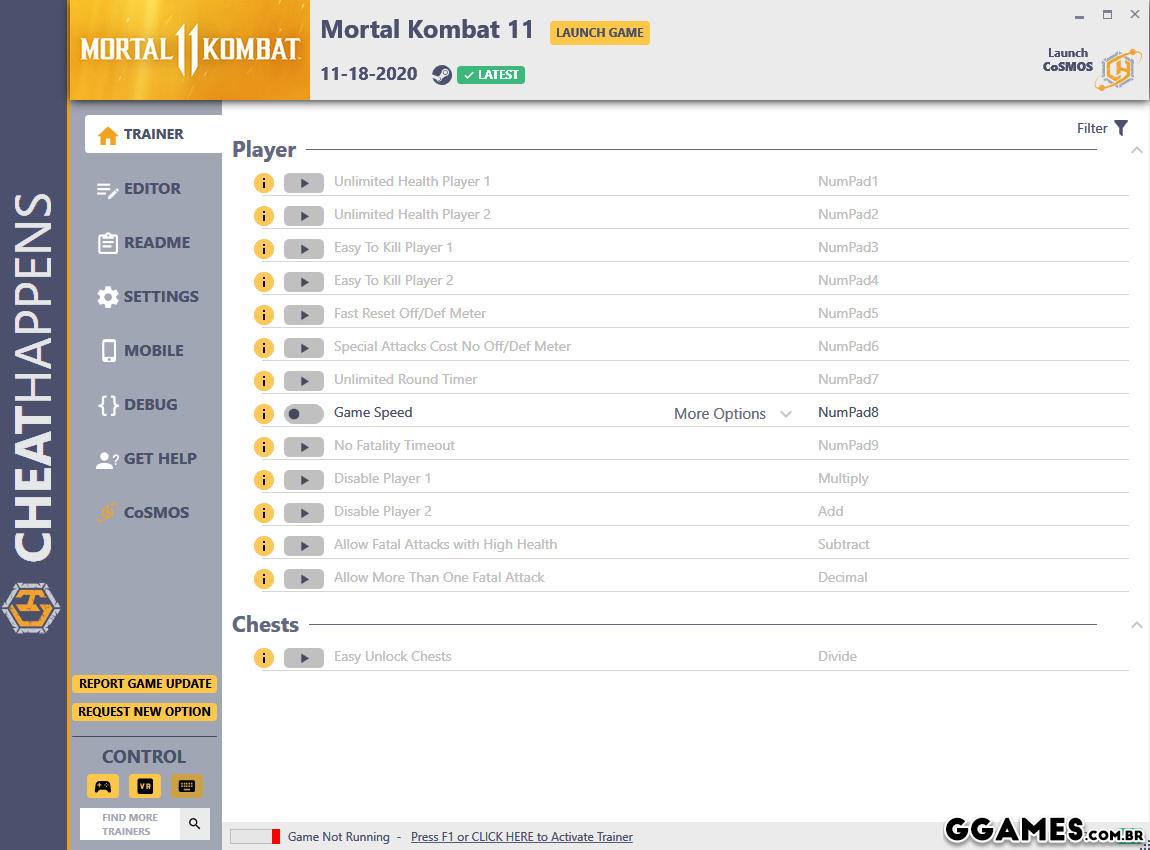The image size is (1150, 850).
Task: Click the Steam platform icon
Action: [x=441, y=75]
